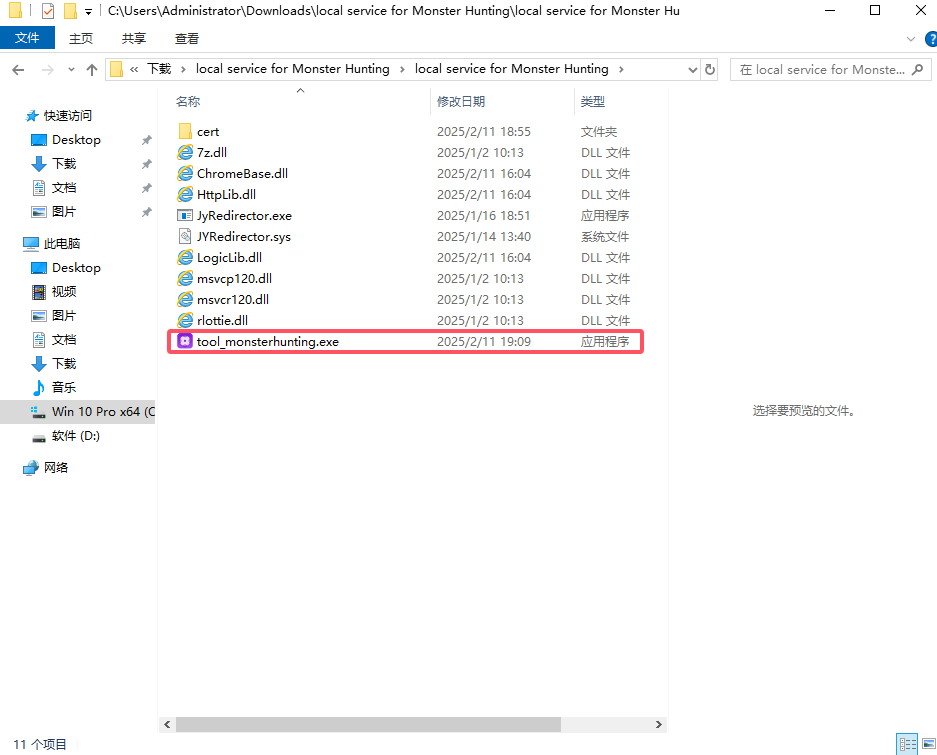Select the JYRedirector.sys file icon
Image resolution: width=937 pixels, height=755 pixels.
[x=185, y=236]
